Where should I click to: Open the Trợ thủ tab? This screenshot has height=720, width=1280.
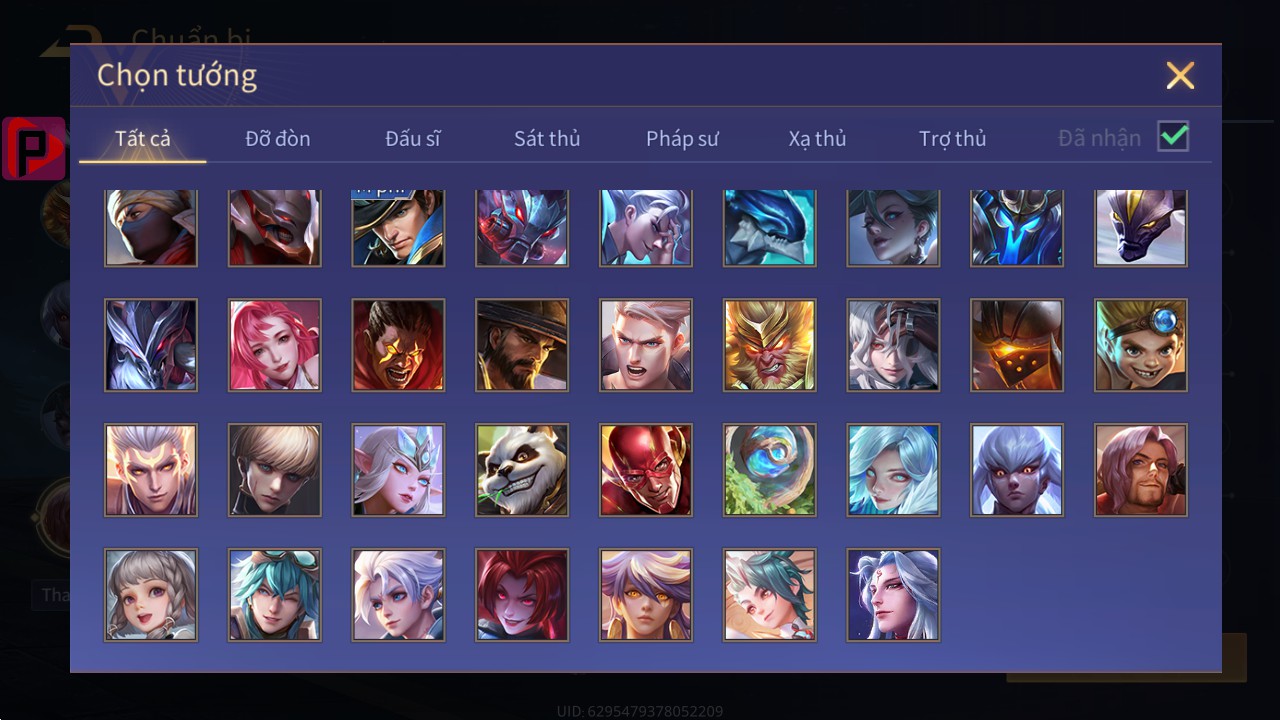[952, 138]
